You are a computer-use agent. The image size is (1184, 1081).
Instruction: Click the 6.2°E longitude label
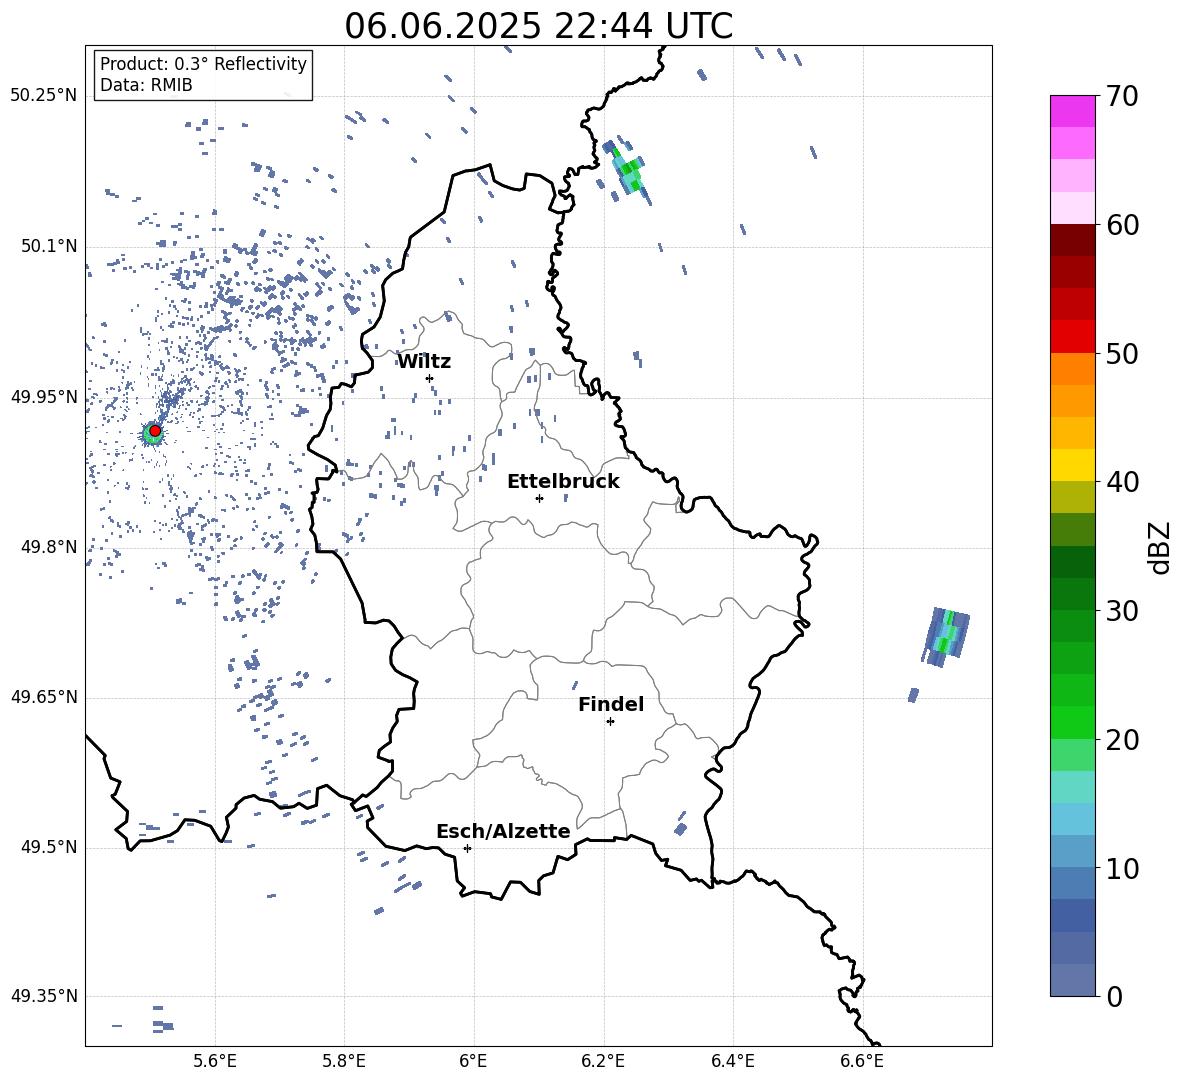[x=603, y=1061]
